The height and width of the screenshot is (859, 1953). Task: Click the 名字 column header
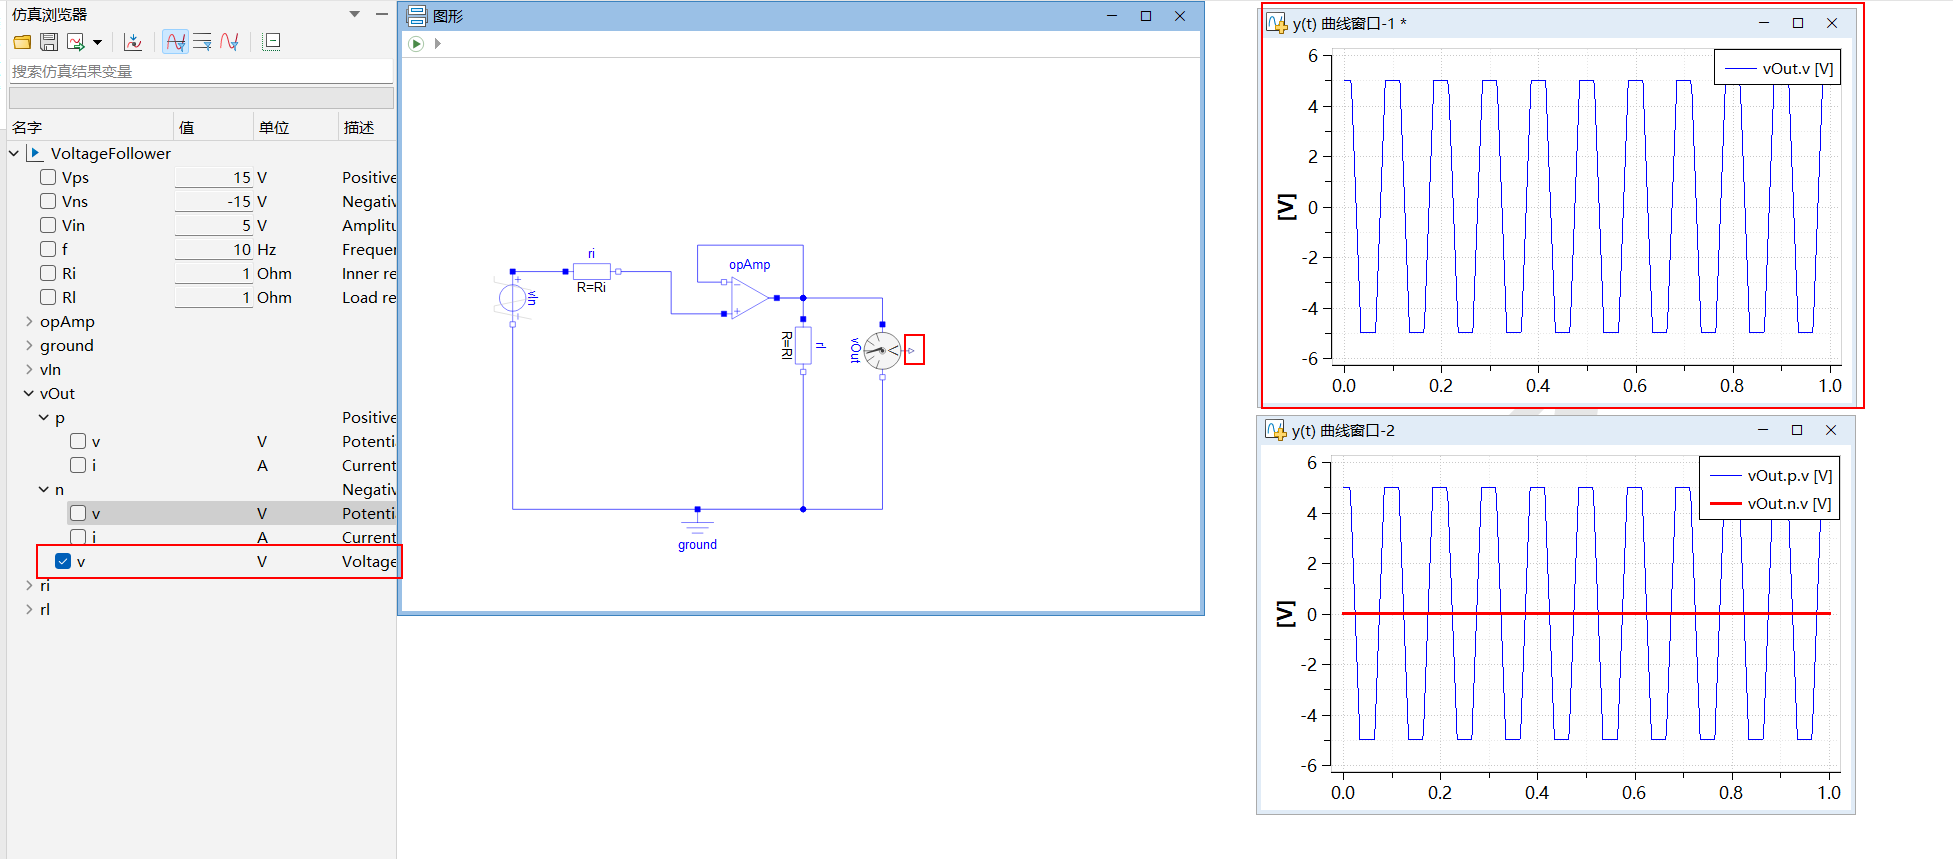27,127
